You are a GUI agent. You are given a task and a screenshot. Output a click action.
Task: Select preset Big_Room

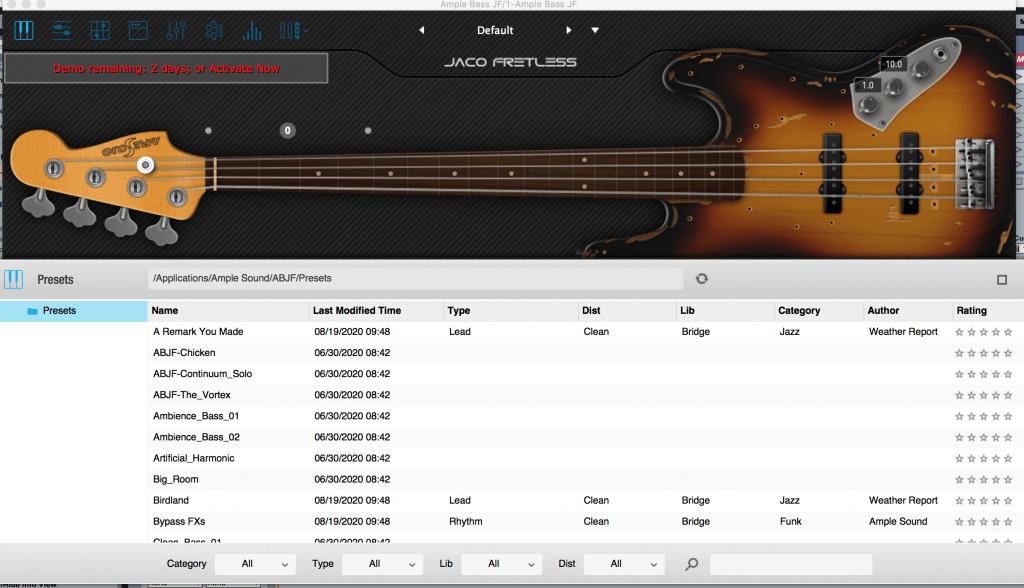point(176,479)
